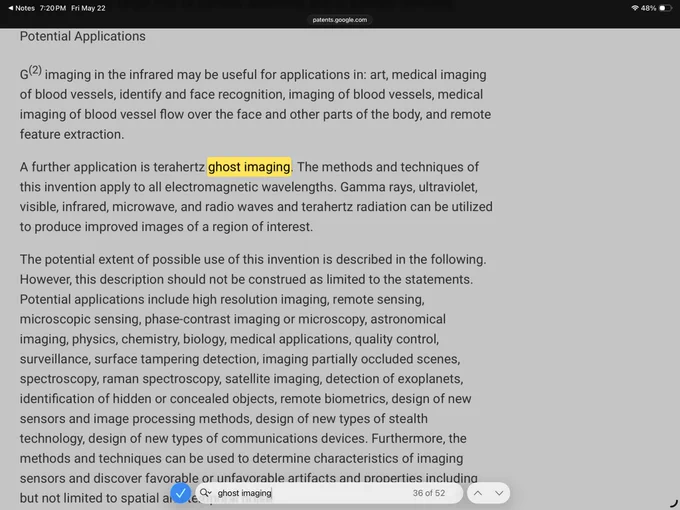The image size is (680, 510).
Task: Click the text 'feature extraction.'
Action: tap(72, 134)
